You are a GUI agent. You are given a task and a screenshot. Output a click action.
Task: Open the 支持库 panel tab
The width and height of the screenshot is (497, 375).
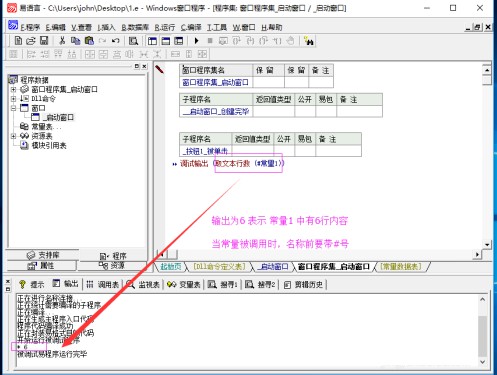(x=43, y=255)
